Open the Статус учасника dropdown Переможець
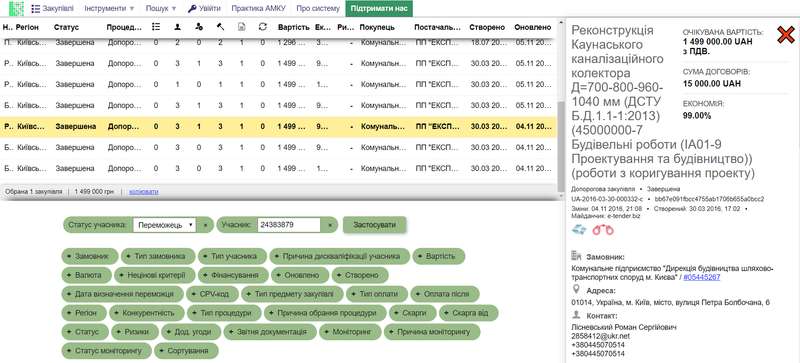Image resolution: width=800 pixels, height=363 pixels. tap(164, 225)
